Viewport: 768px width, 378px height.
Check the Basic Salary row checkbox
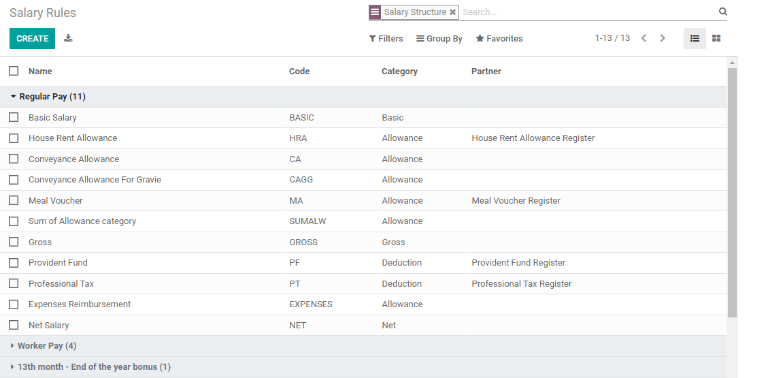click(14, 118)
